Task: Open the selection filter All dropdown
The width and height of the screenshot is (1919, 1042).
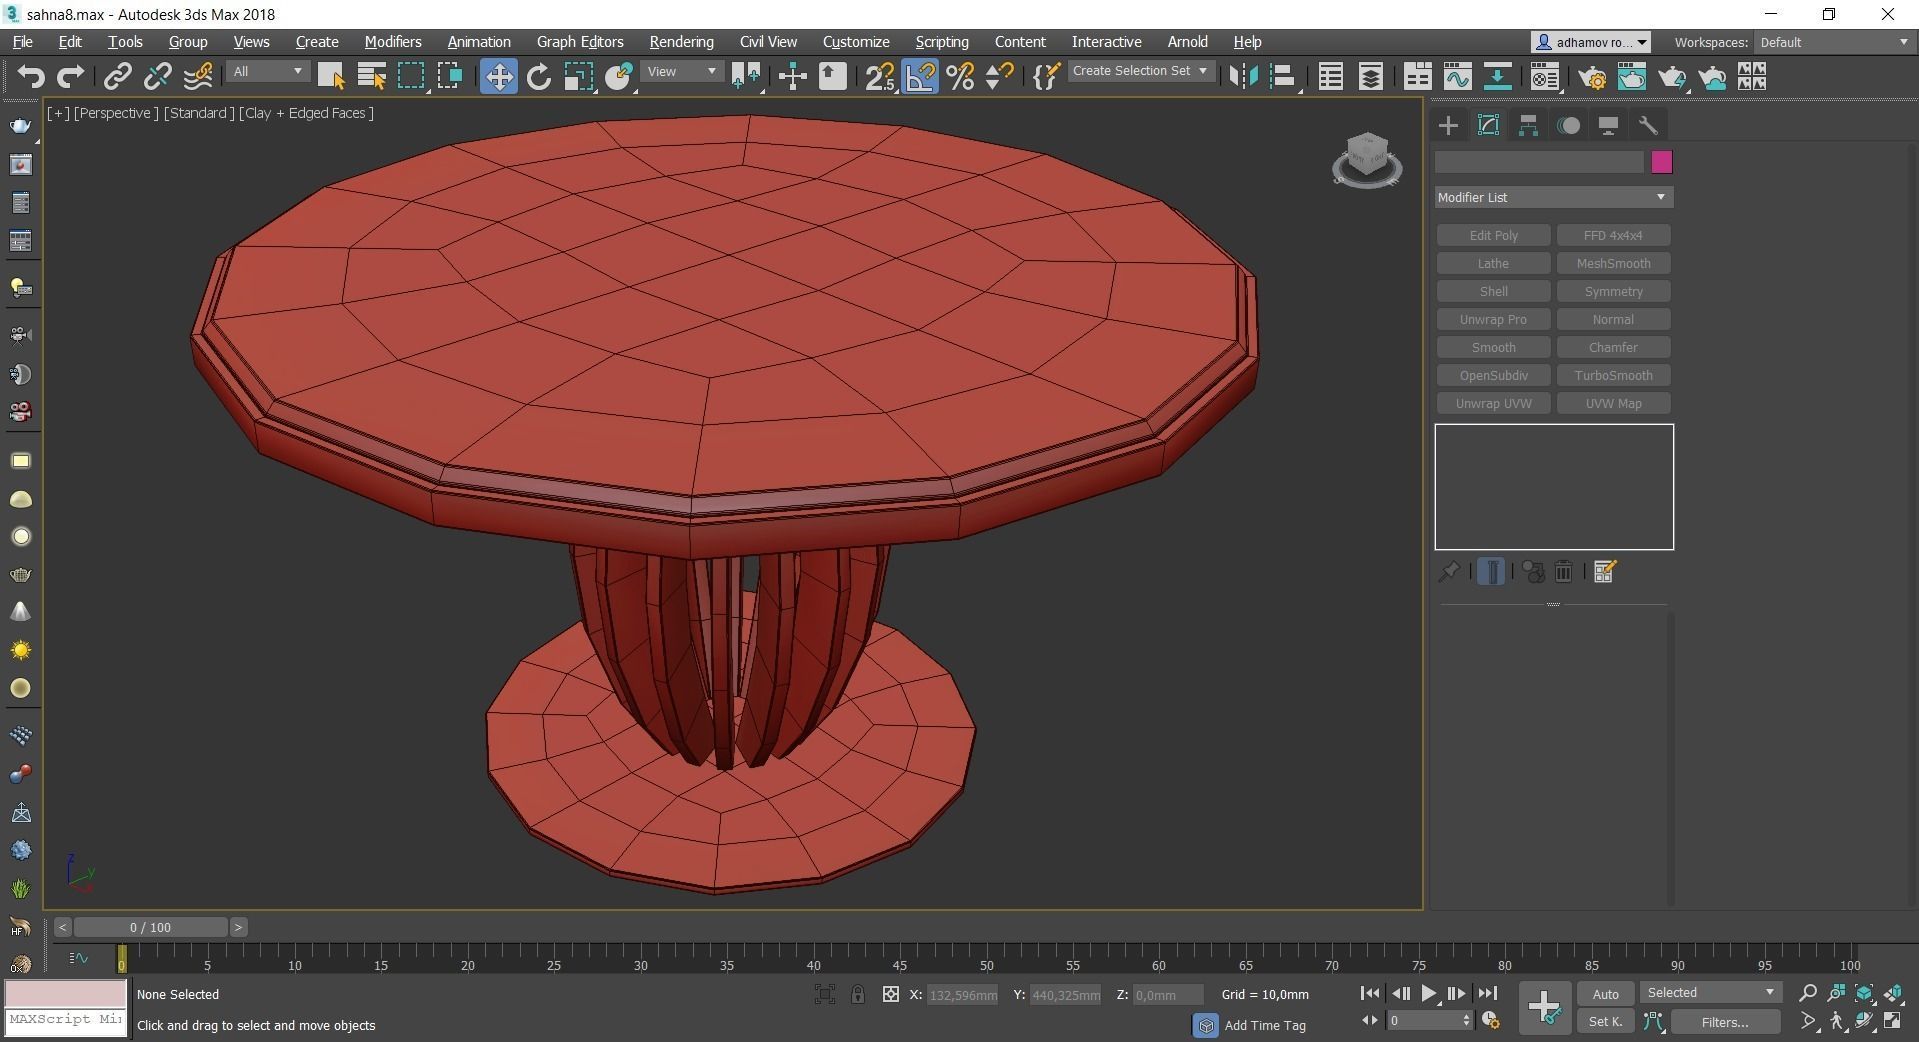Action: [267, 72]
